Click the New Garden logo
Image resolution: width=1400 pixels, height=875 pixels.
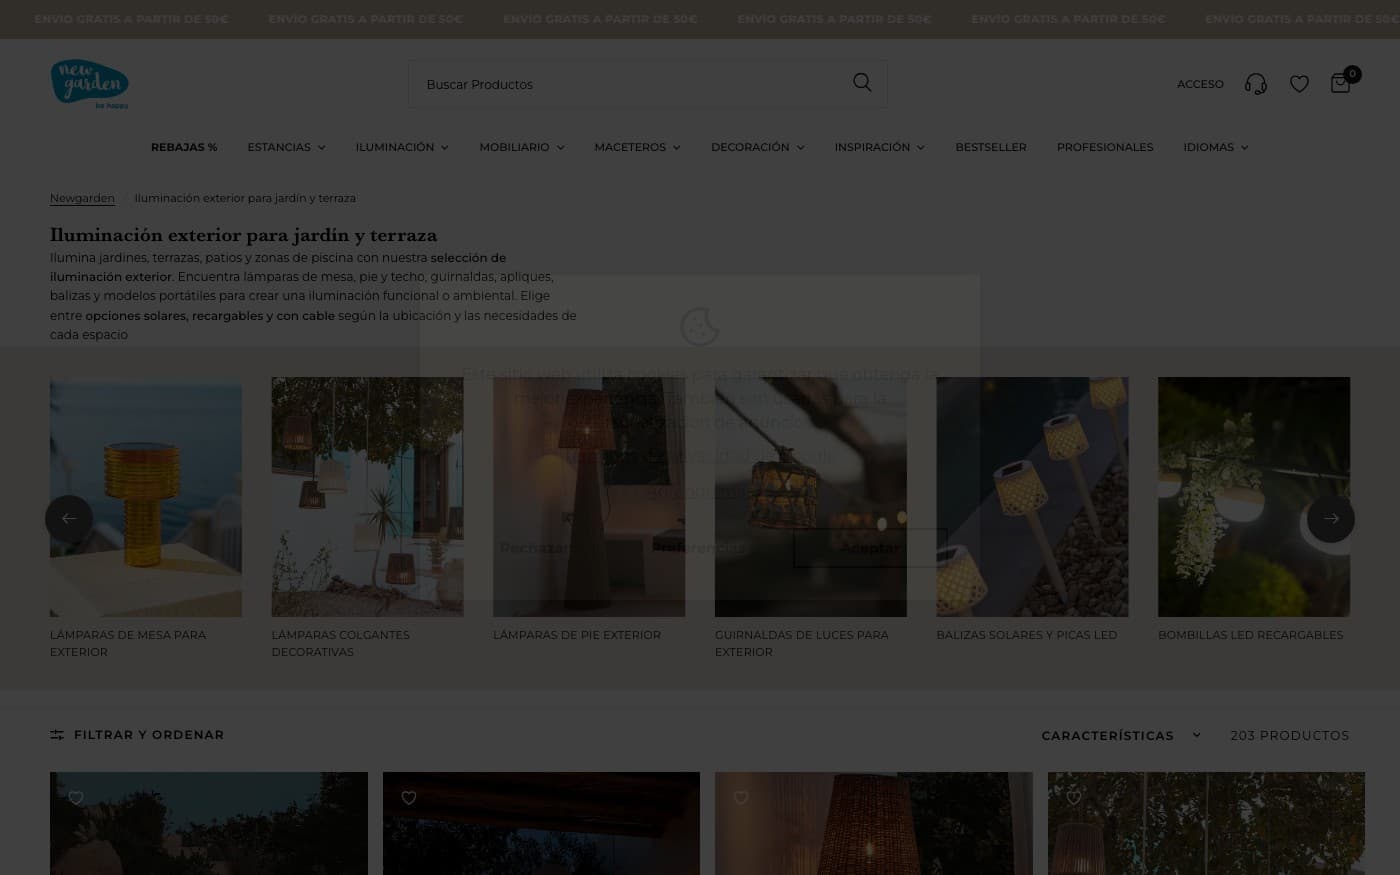[90, 84]
